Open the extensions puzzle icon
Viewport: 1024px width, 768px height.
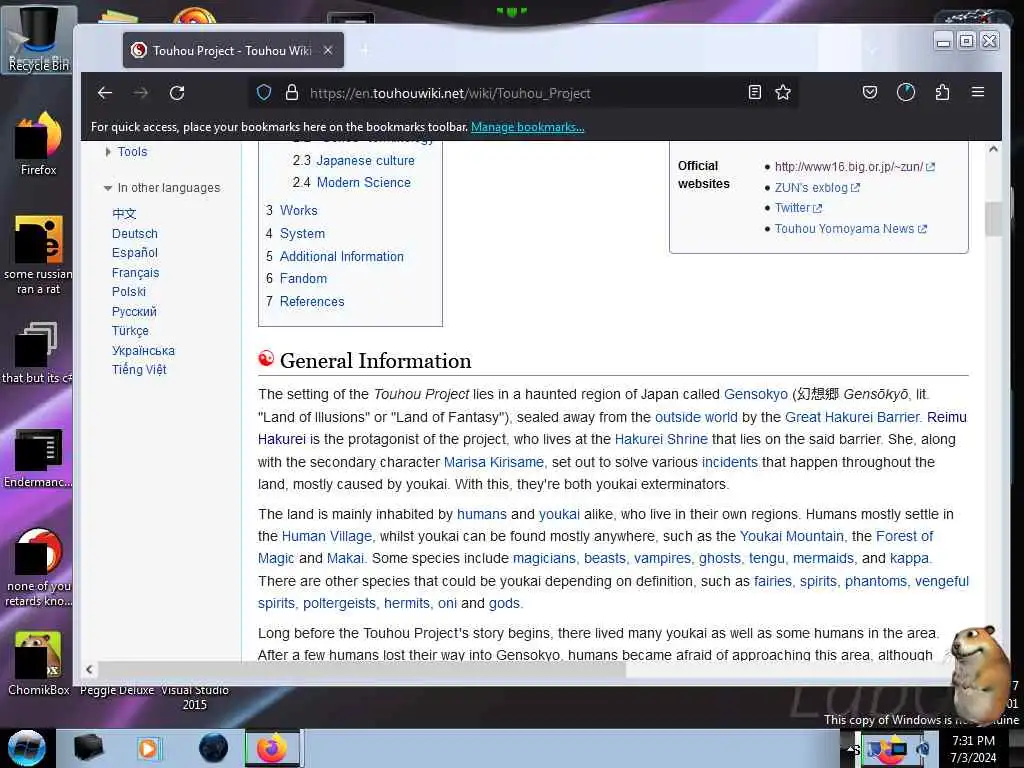click(x=942, y=93)
